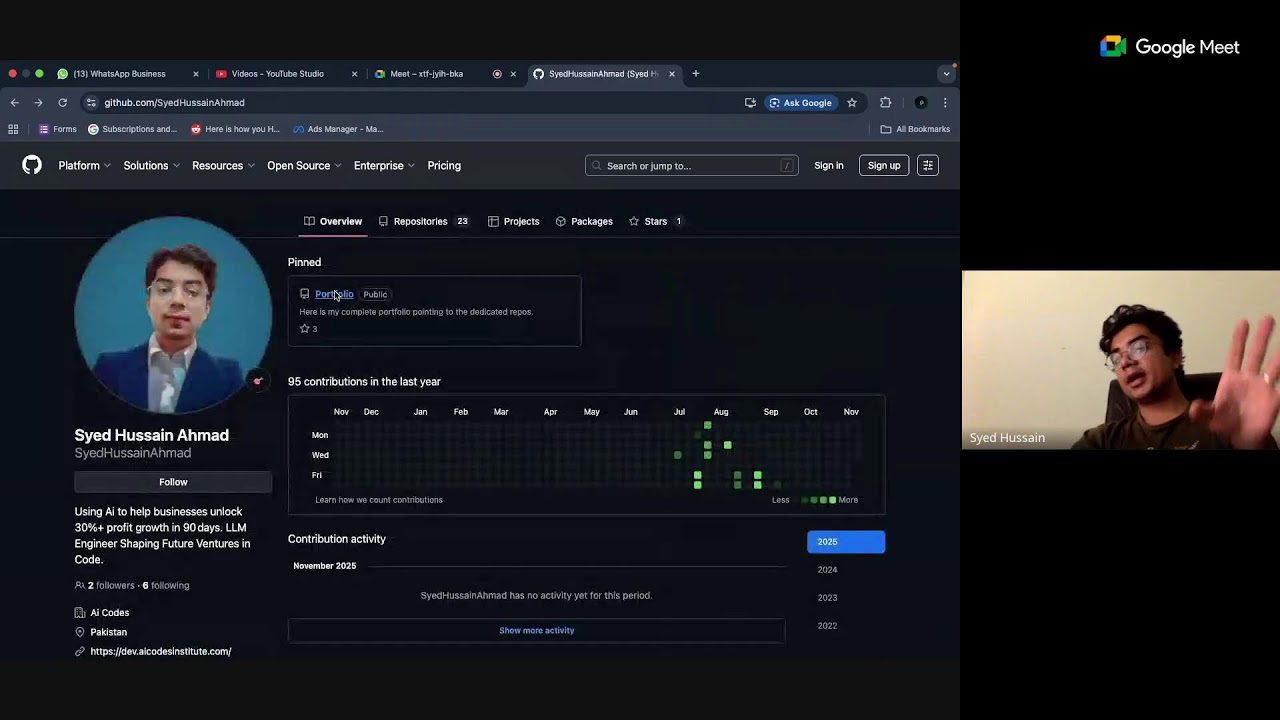Viewport: 1280px width, 720px height.
Task: Click the Sign in link
Action: (x=829, y=165)
